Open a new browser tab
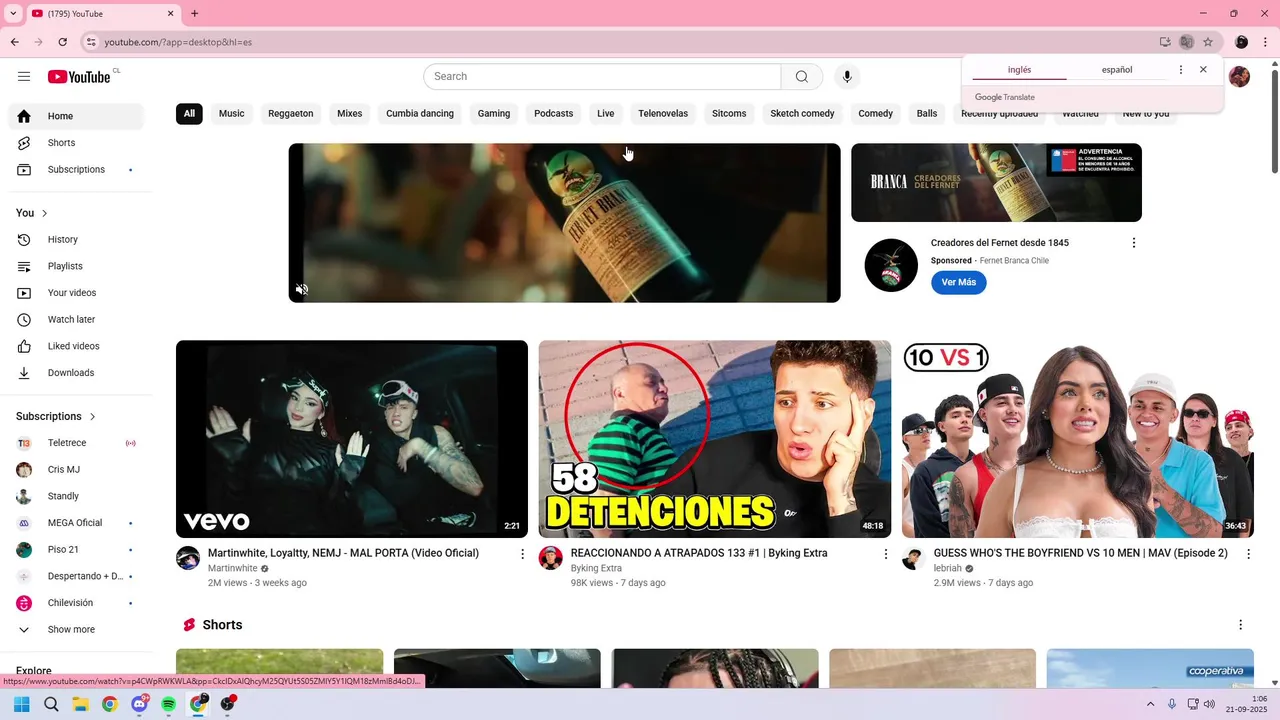 (x=195, y=14)
